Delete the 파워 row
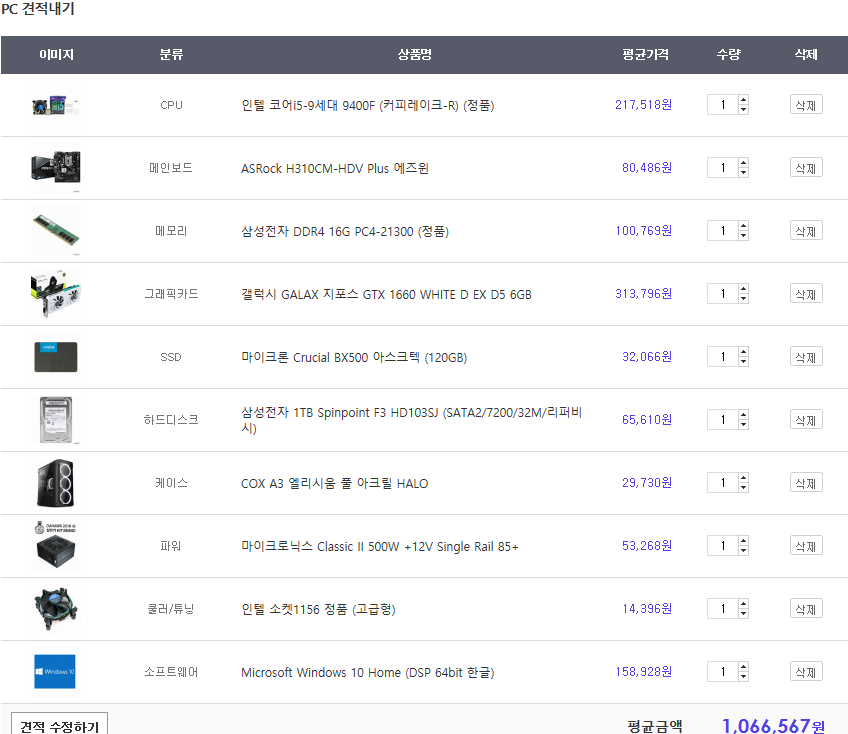 [806, 546]
